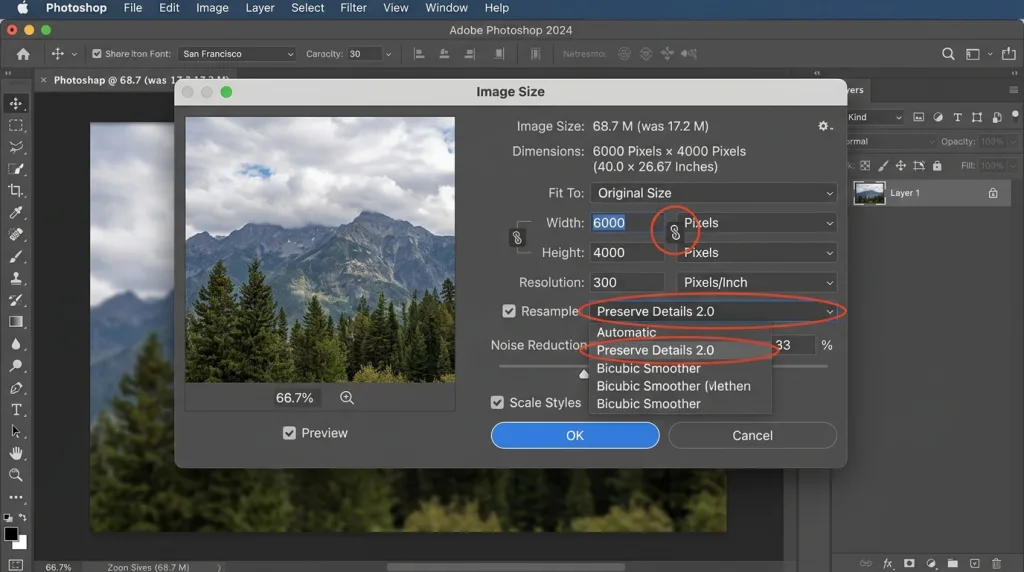
Task: Open the three-dots more tools menu
Action: pos(16,497)
